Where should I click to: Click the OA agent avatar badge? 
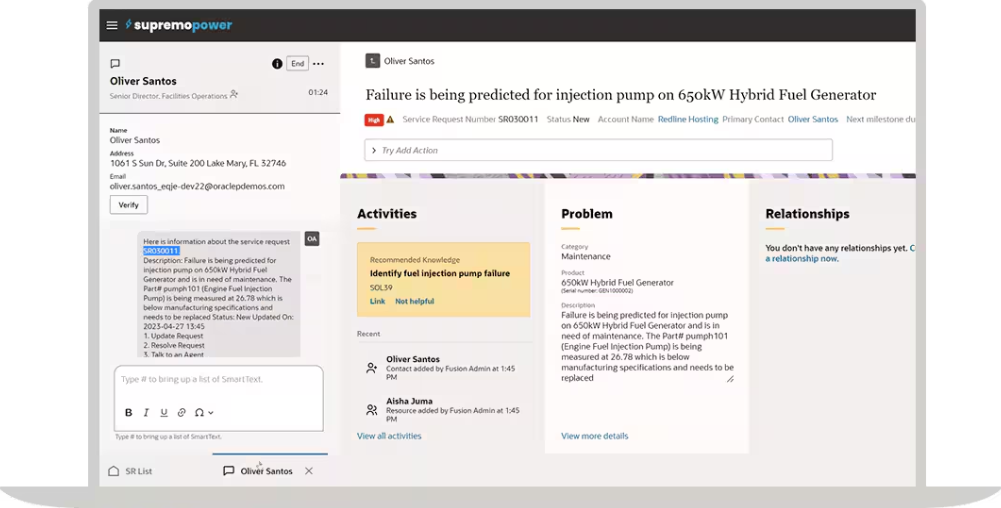[x=312, y=239]
